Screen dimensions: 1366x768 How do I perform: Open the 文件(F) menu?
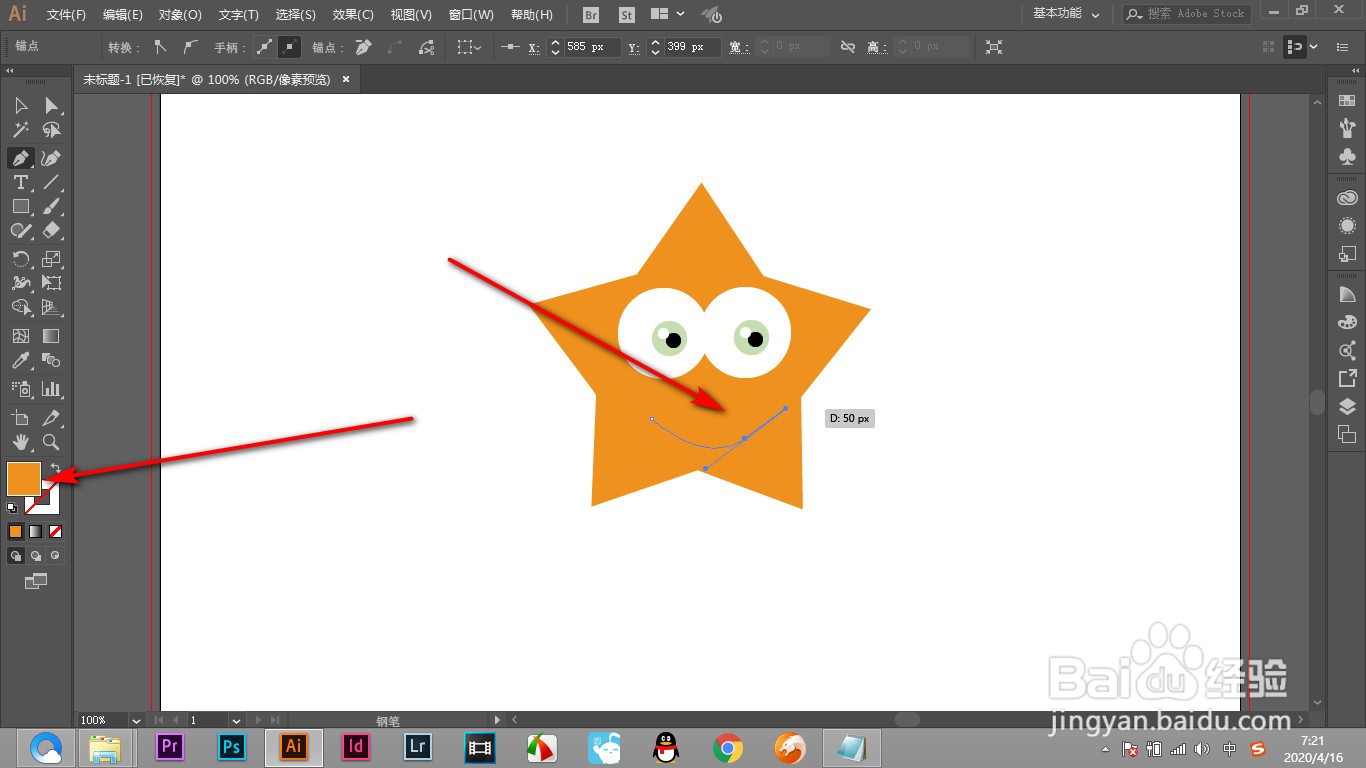(x=66, y=15)
